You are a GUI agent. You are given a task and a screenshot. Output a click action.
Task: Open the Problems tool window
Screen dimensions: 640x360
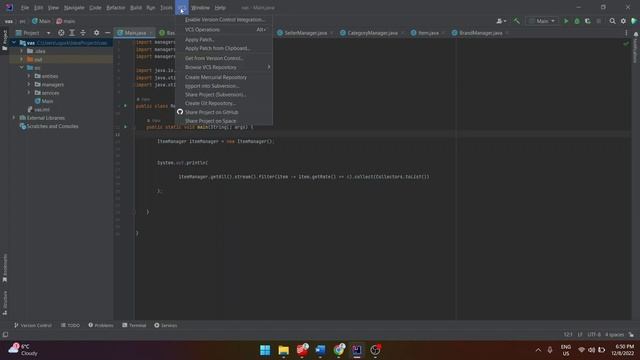coord(101,325)
